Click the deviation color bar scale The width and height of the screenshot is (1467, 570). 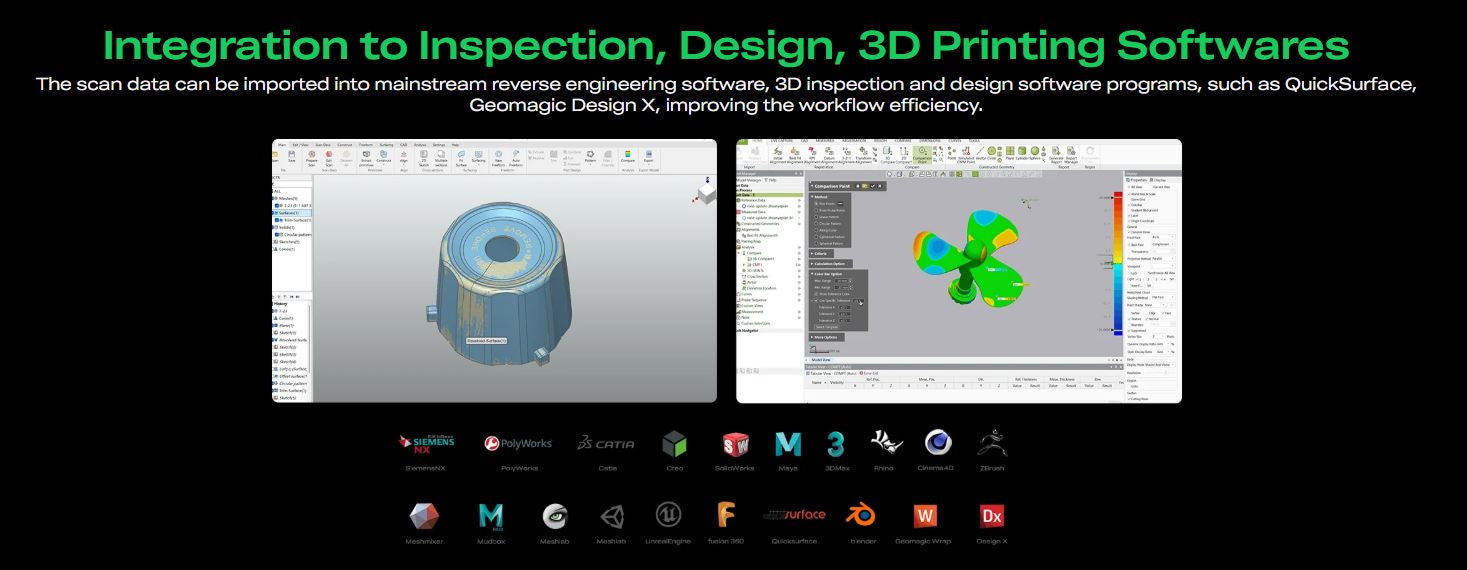pos(1118,264)
